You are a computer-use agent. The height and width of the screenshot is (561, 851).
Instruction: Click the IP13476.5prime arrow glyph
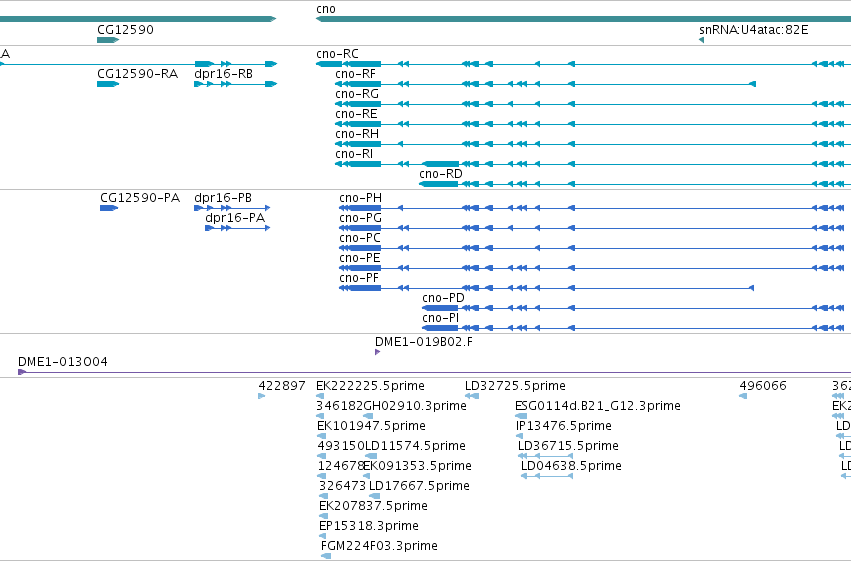pos(519,437)
